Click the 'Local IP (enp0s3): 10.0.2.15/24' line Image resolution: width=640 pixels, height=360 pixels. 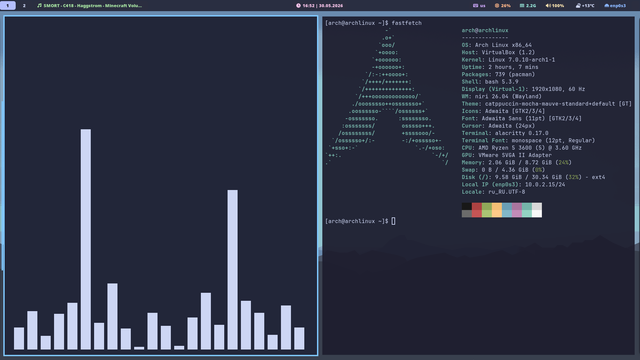(x=513, y=184)
